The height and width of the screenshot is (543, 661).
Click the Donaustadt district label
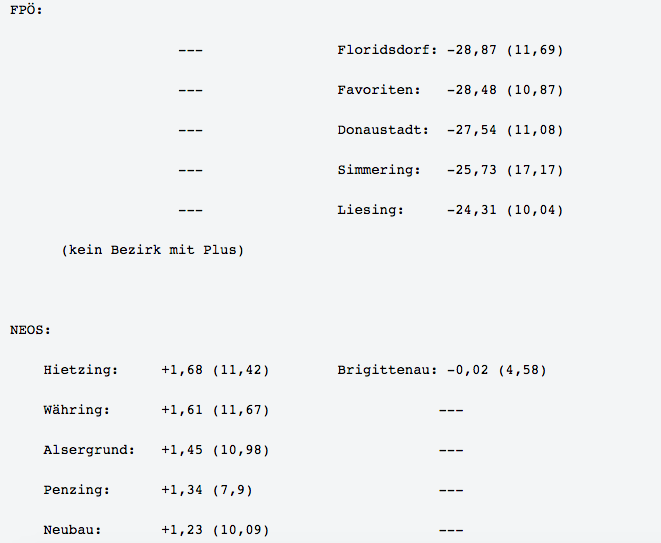[383, 130]
